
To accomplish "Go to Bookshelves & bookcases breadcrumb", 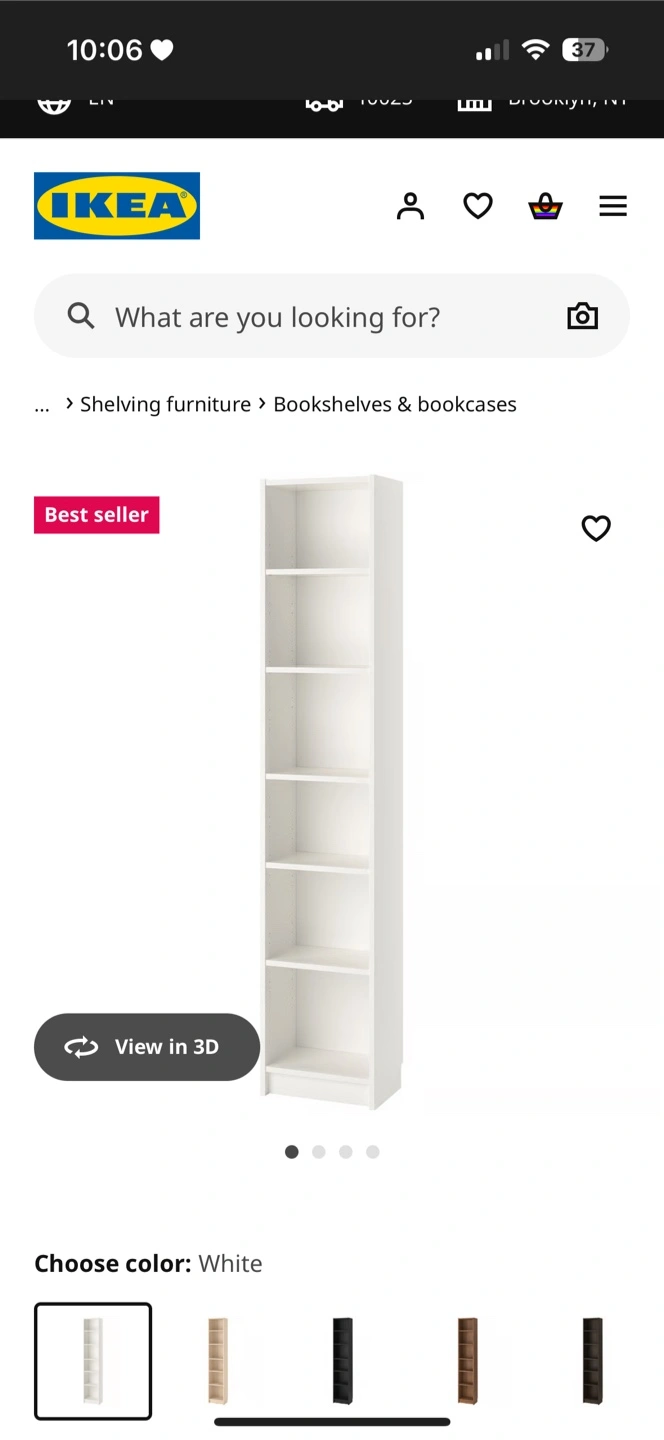I will tap(395, 404).
